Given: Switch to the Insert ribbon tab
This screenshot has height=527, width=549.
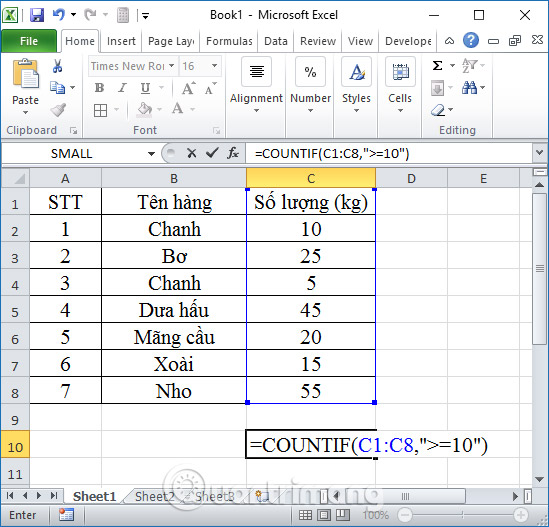Looking at the screenshot, I should point(121,41).
